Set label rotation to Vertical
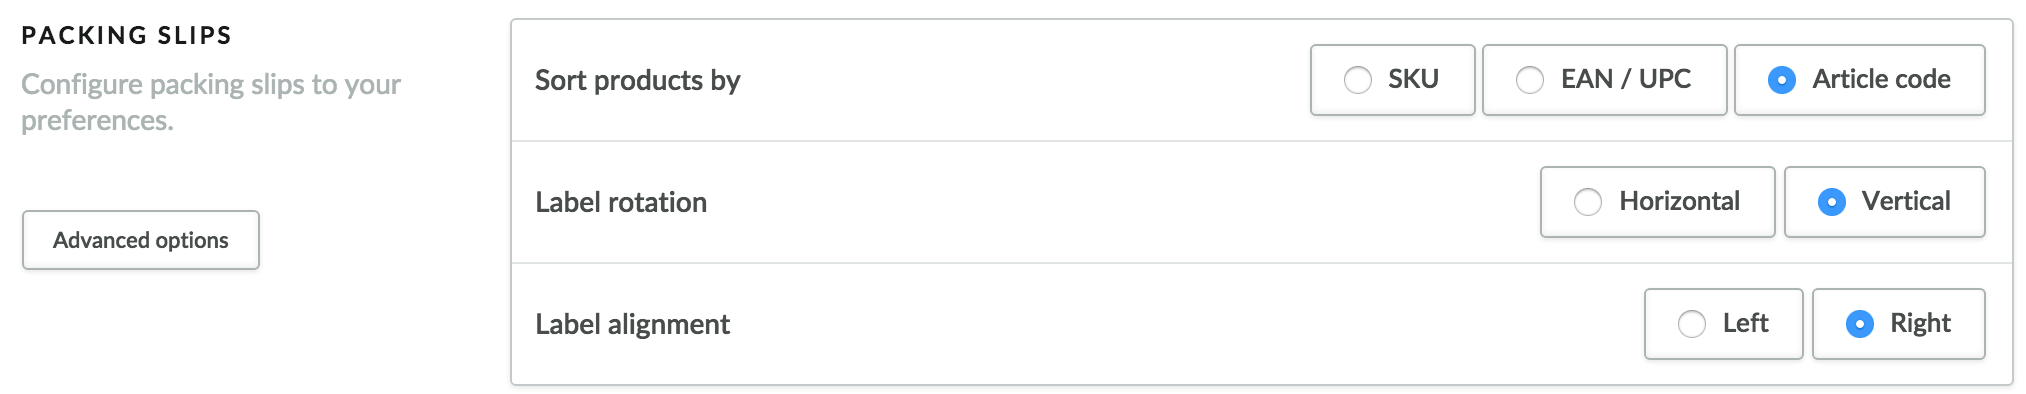Viewport: 2026px width, 394px height. point(1884,202)
